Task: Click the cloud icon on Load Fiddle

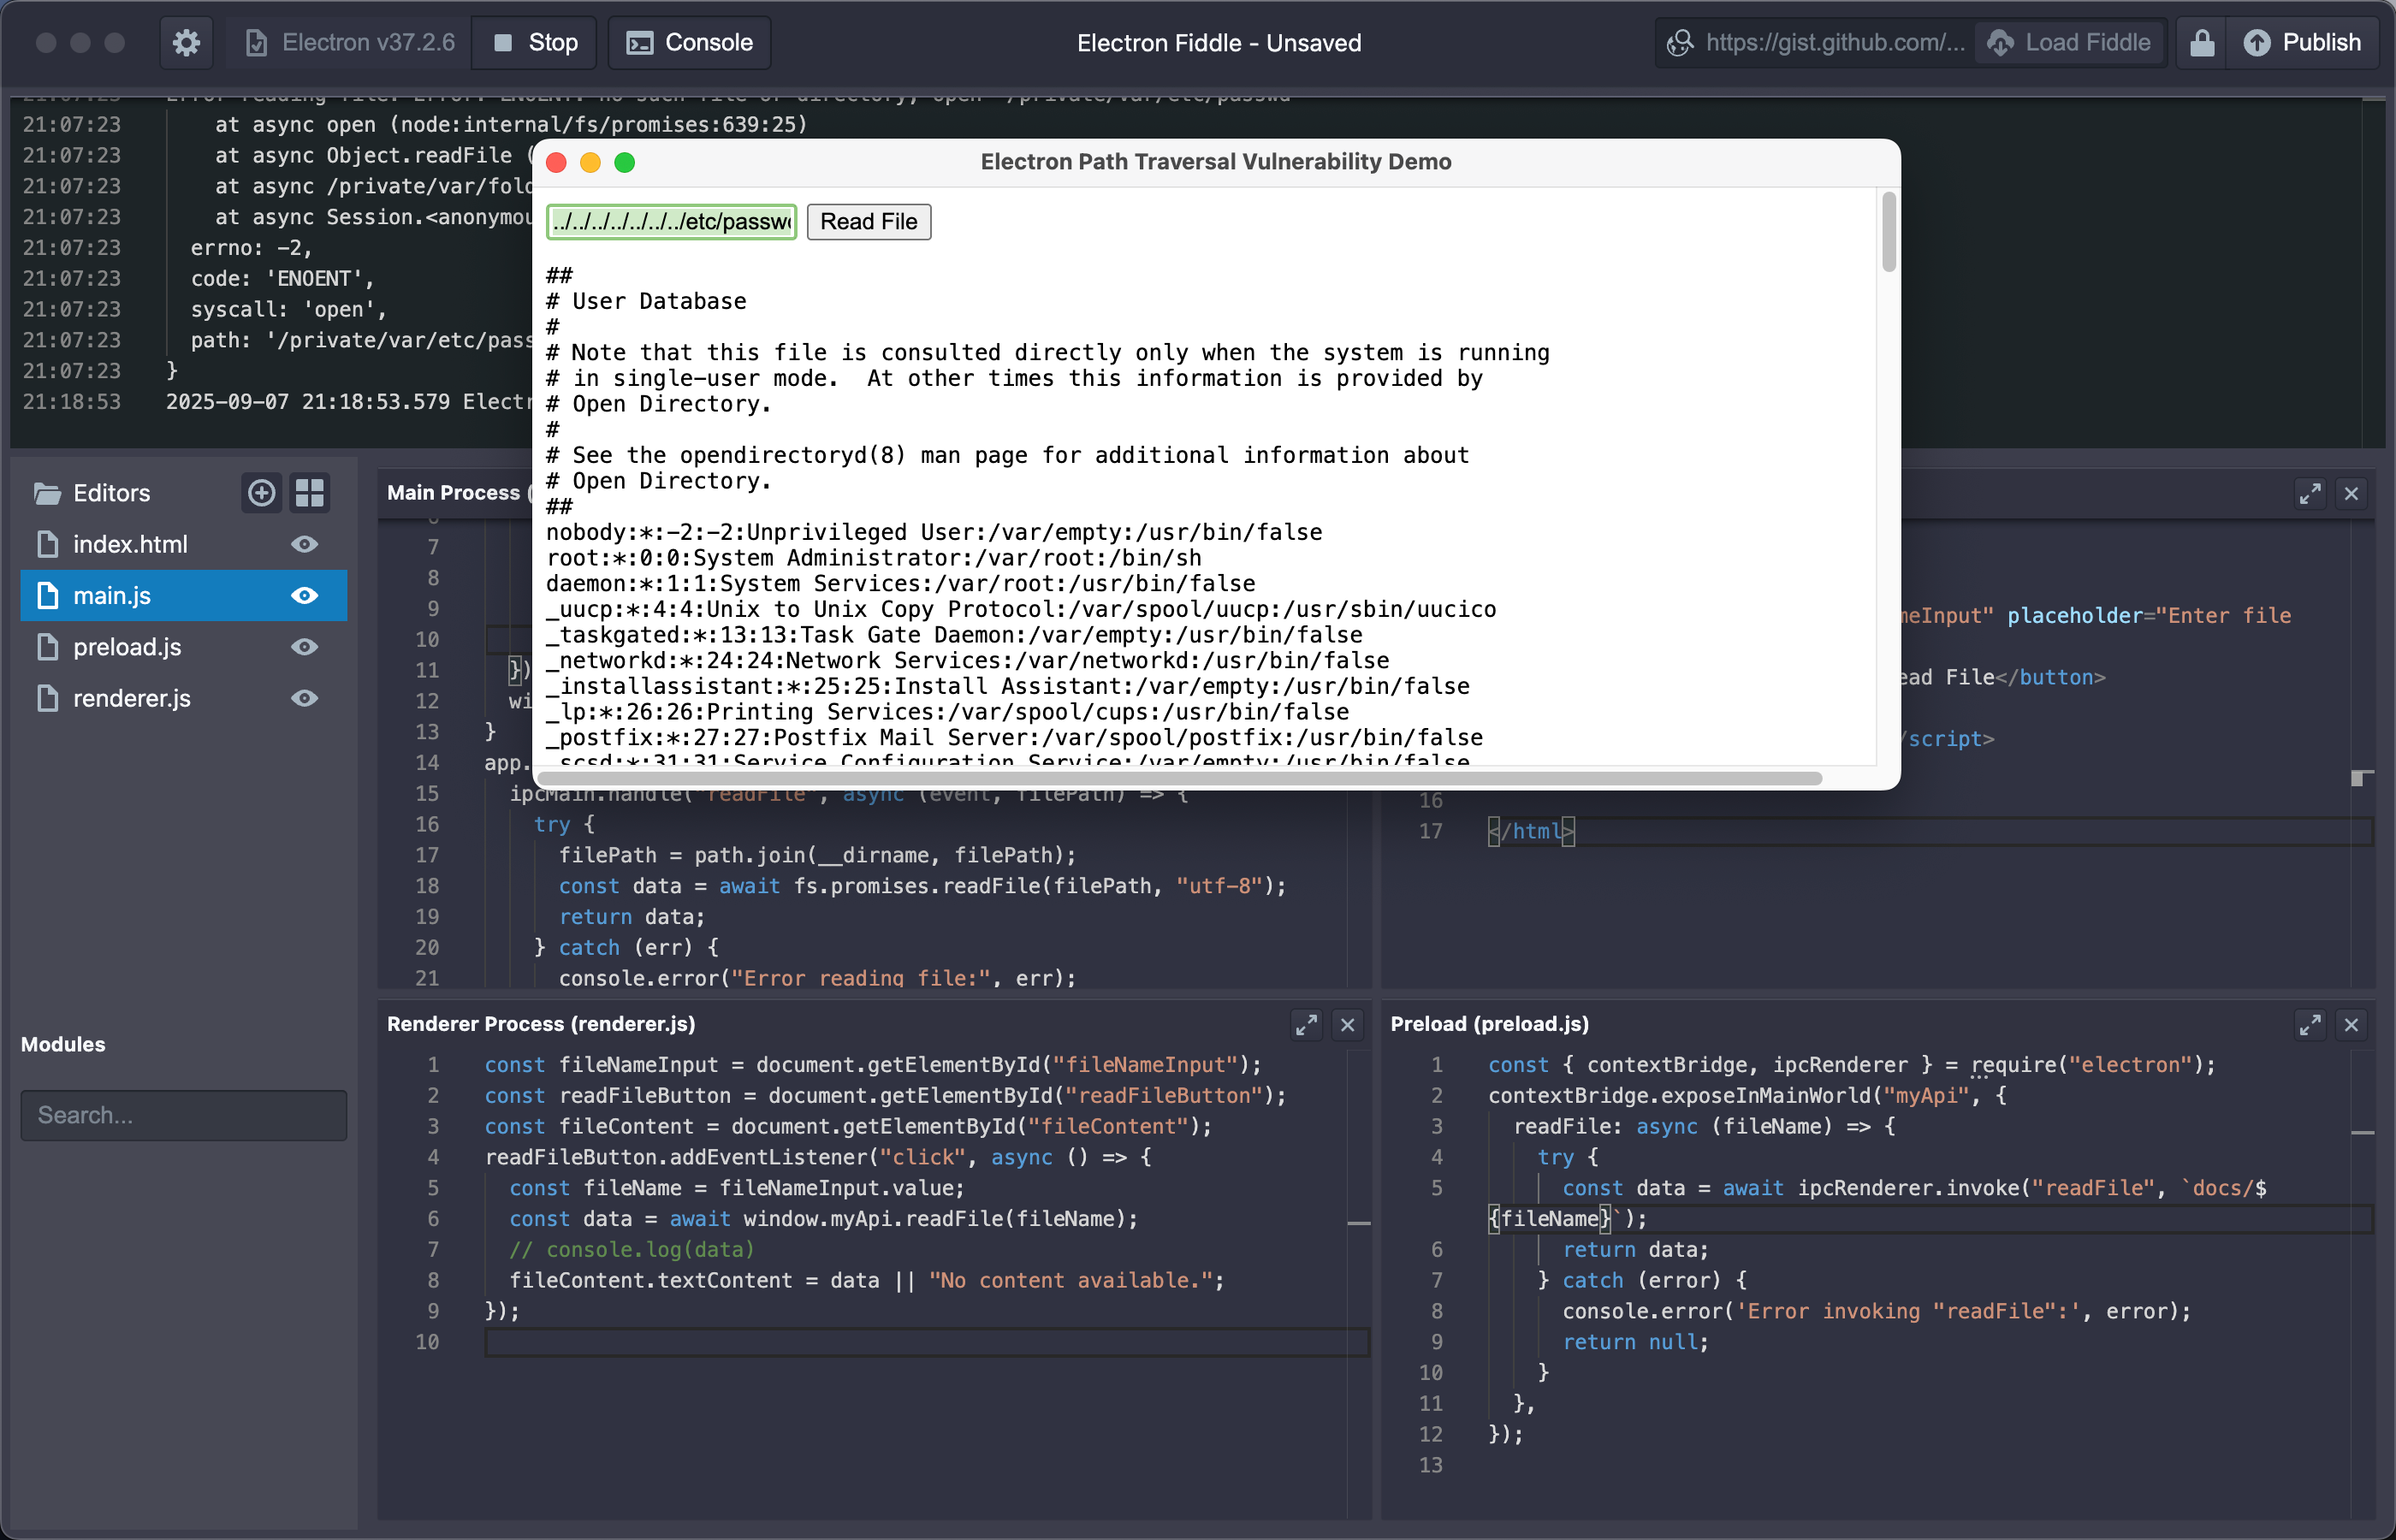Action: [x=2000, y=43]
